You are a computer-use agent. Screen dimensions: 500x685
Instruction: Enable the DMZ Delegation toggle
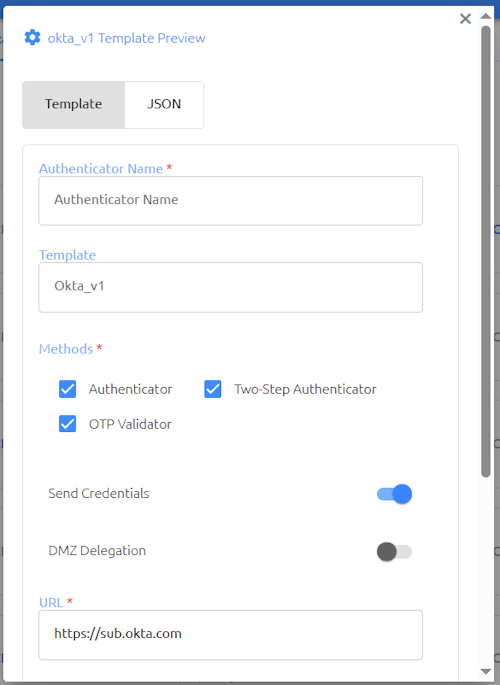[394, 552]
